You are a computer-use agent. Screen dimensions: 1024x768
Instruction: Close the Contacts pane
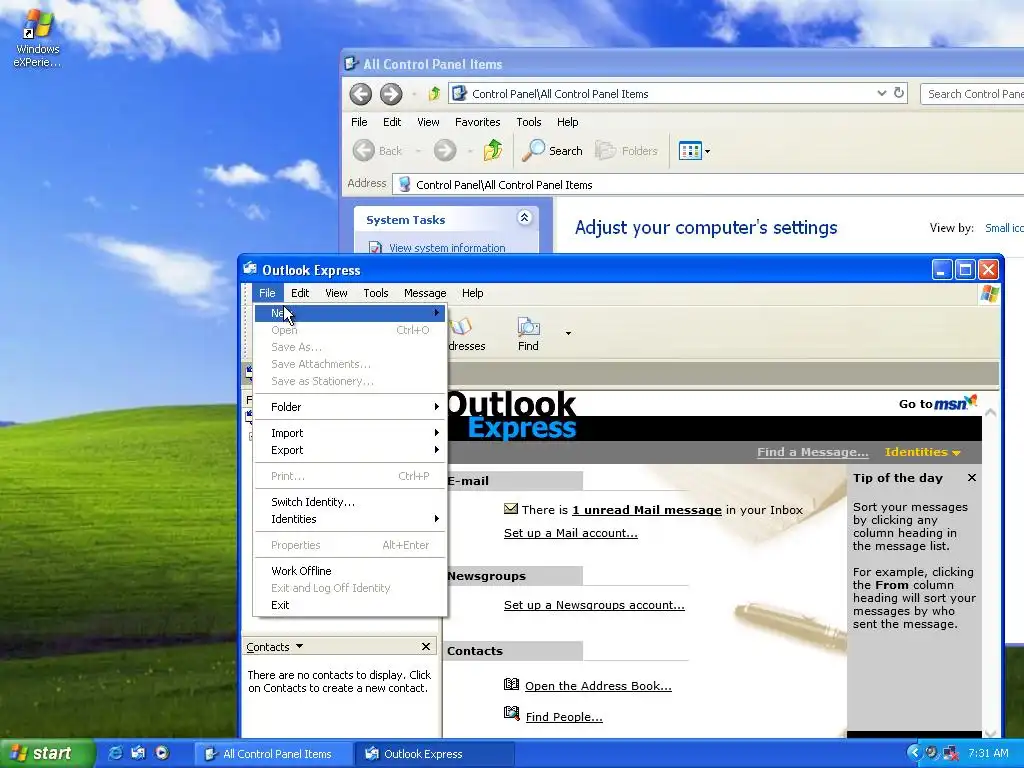pyautogui.click(x=426, y=647)
